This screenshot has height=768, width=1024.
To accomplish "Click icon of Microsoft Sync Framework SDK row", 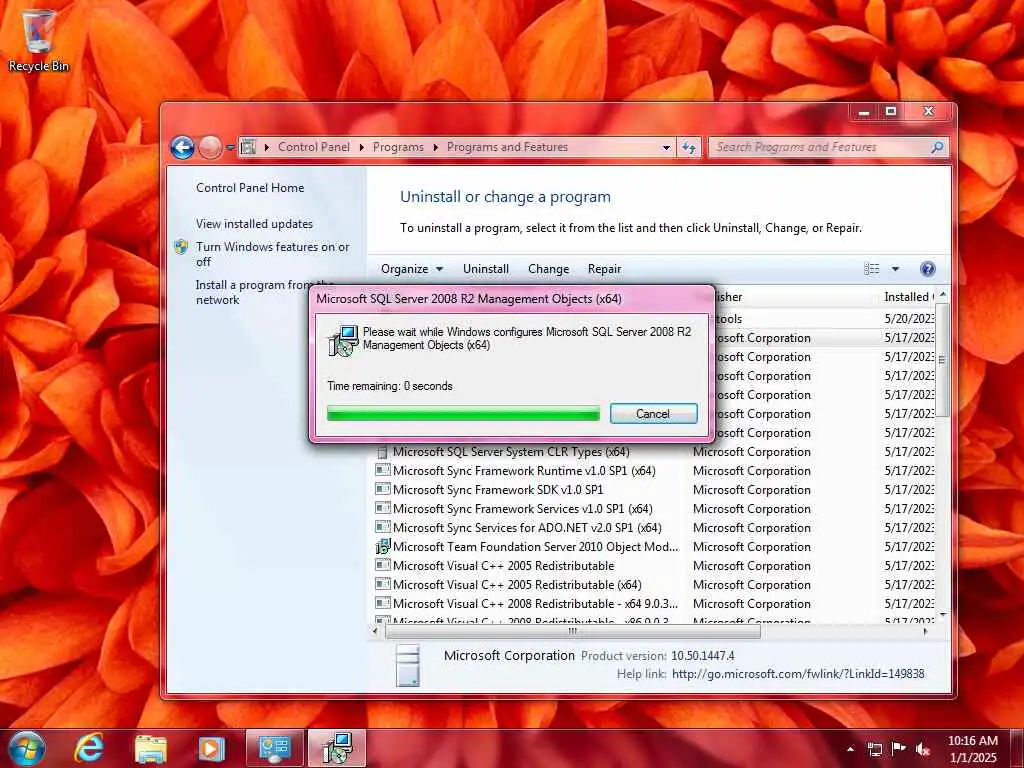I will point(383,489).
